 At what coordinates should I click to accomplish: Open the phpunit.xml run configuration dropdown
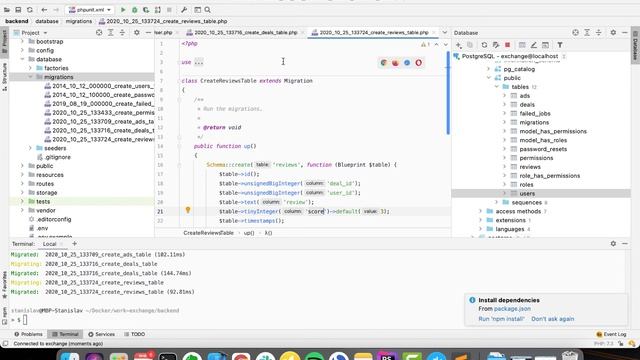click(89, 10)
